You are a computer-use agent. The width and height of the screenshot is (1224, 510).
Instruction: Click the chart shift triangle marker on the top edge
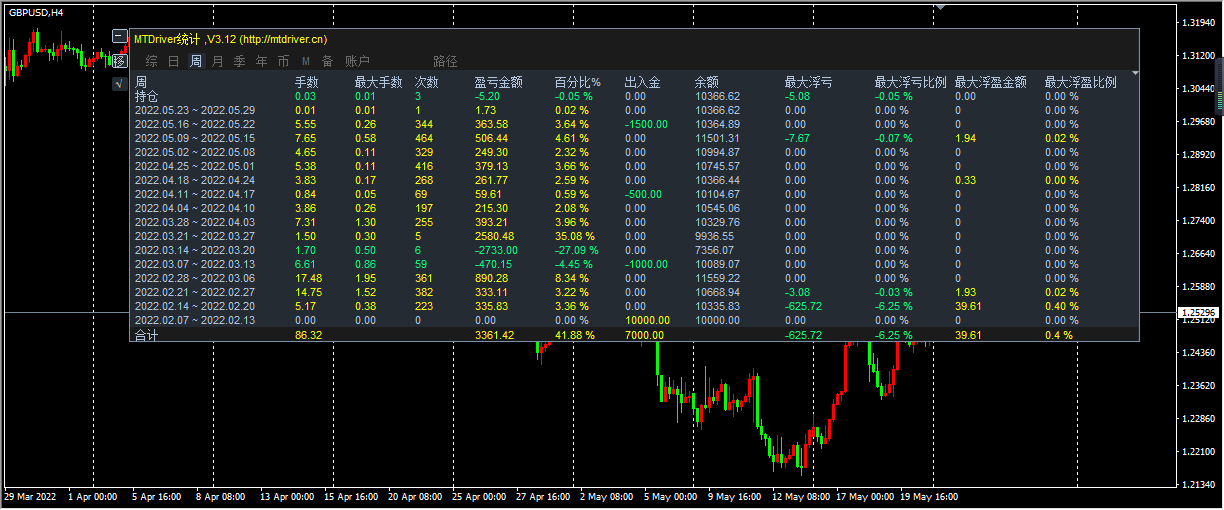click(940, 6)
